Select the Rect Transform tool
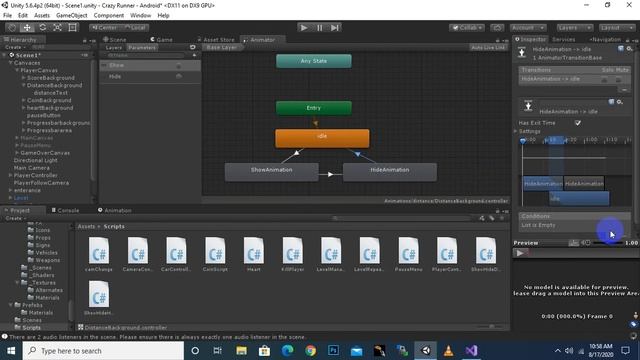The width and height of the screenshot is (640, 360). 73,28
